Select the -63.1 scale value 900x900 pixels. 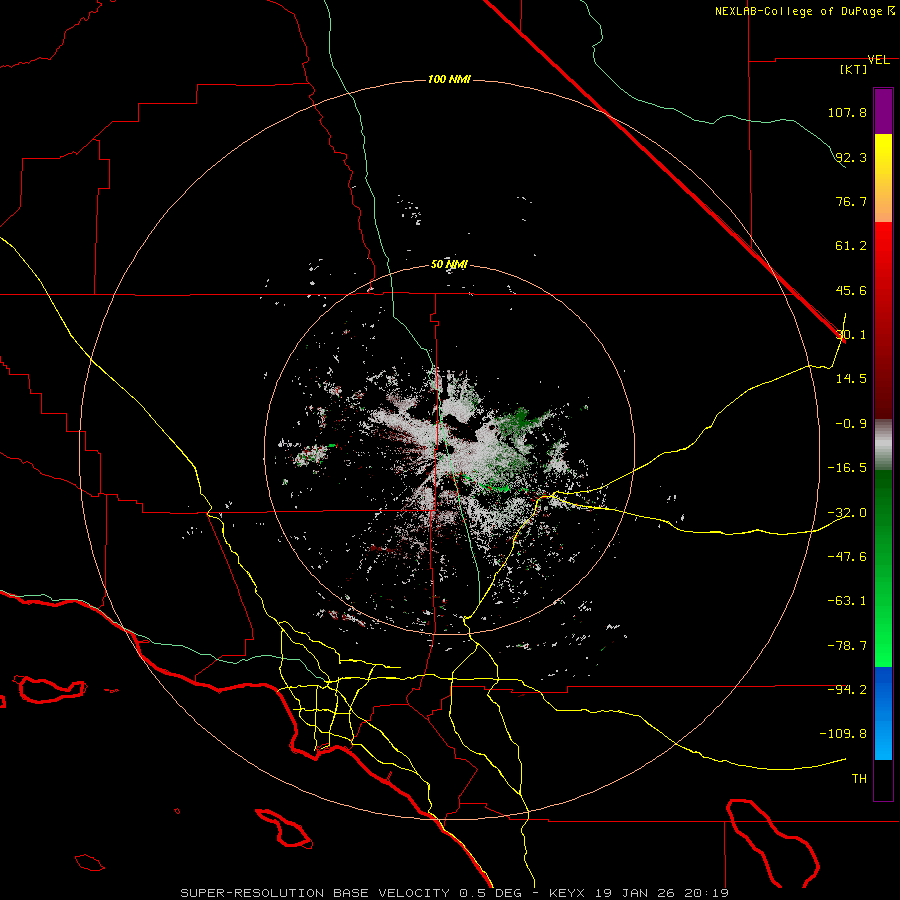pyautogui.click(x=847, y=601)
